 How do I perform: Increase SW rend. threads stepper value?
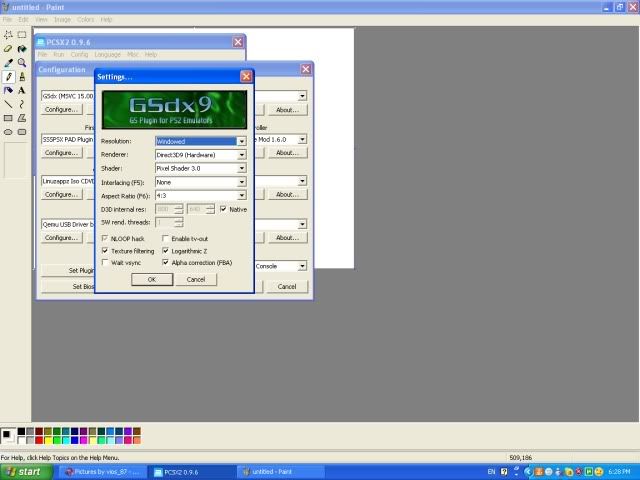pos(178,220)
